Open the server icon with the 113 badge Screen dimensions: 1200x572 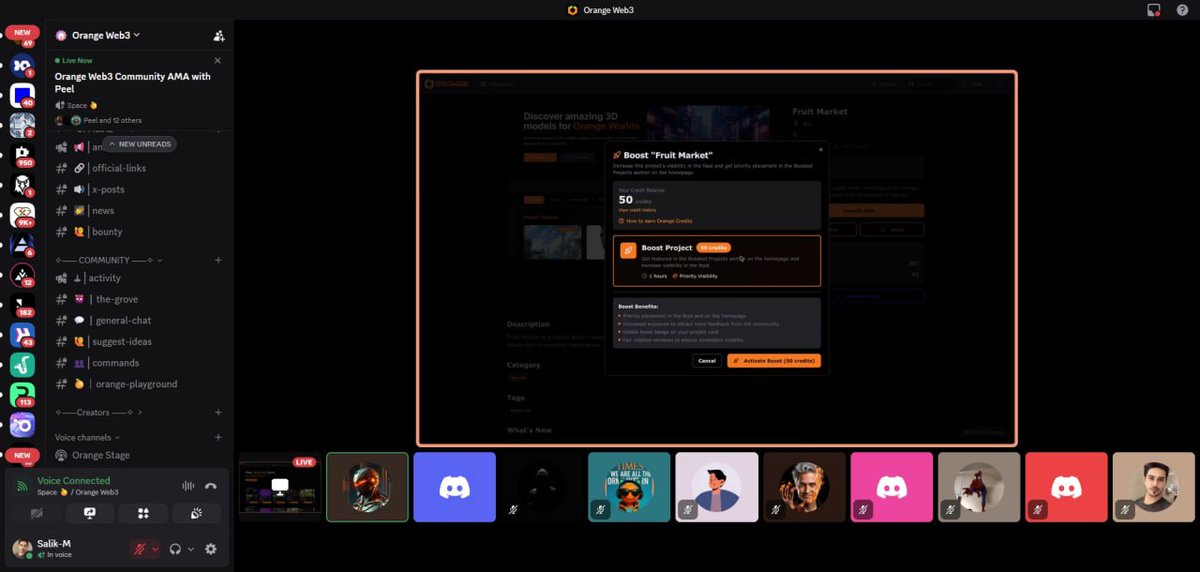tap(22, 395)
